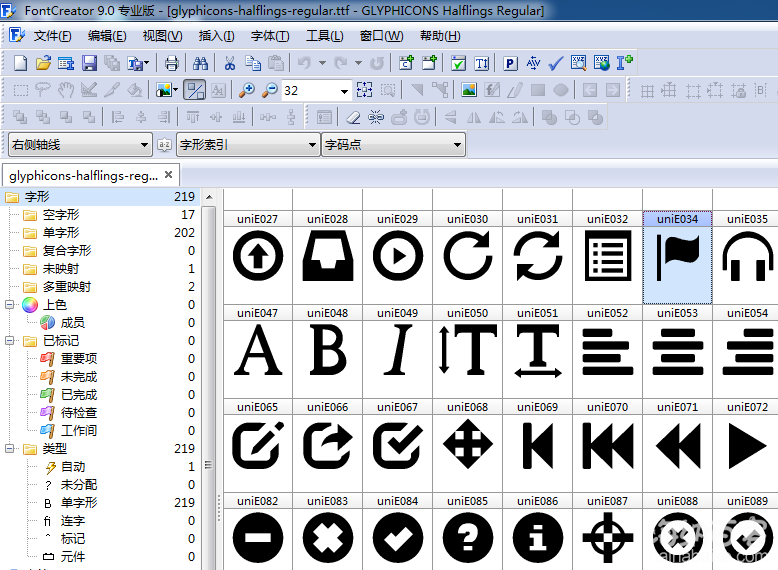Close the glyphicons-halflings-reg... tab
Viewport: 778px width, 570px height.
169,175
